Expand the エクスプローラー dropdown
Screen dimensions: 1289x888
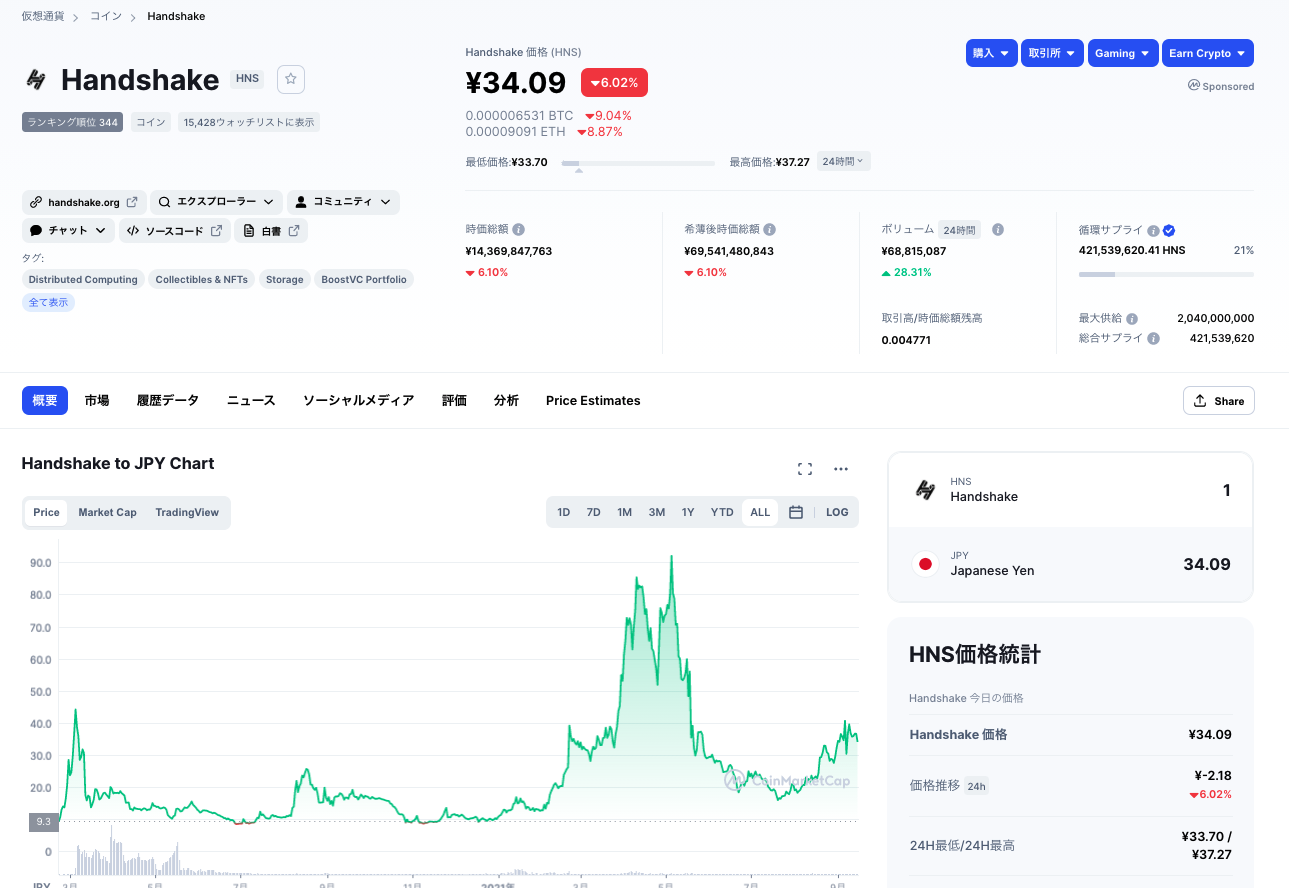click(x=217, y=202)
